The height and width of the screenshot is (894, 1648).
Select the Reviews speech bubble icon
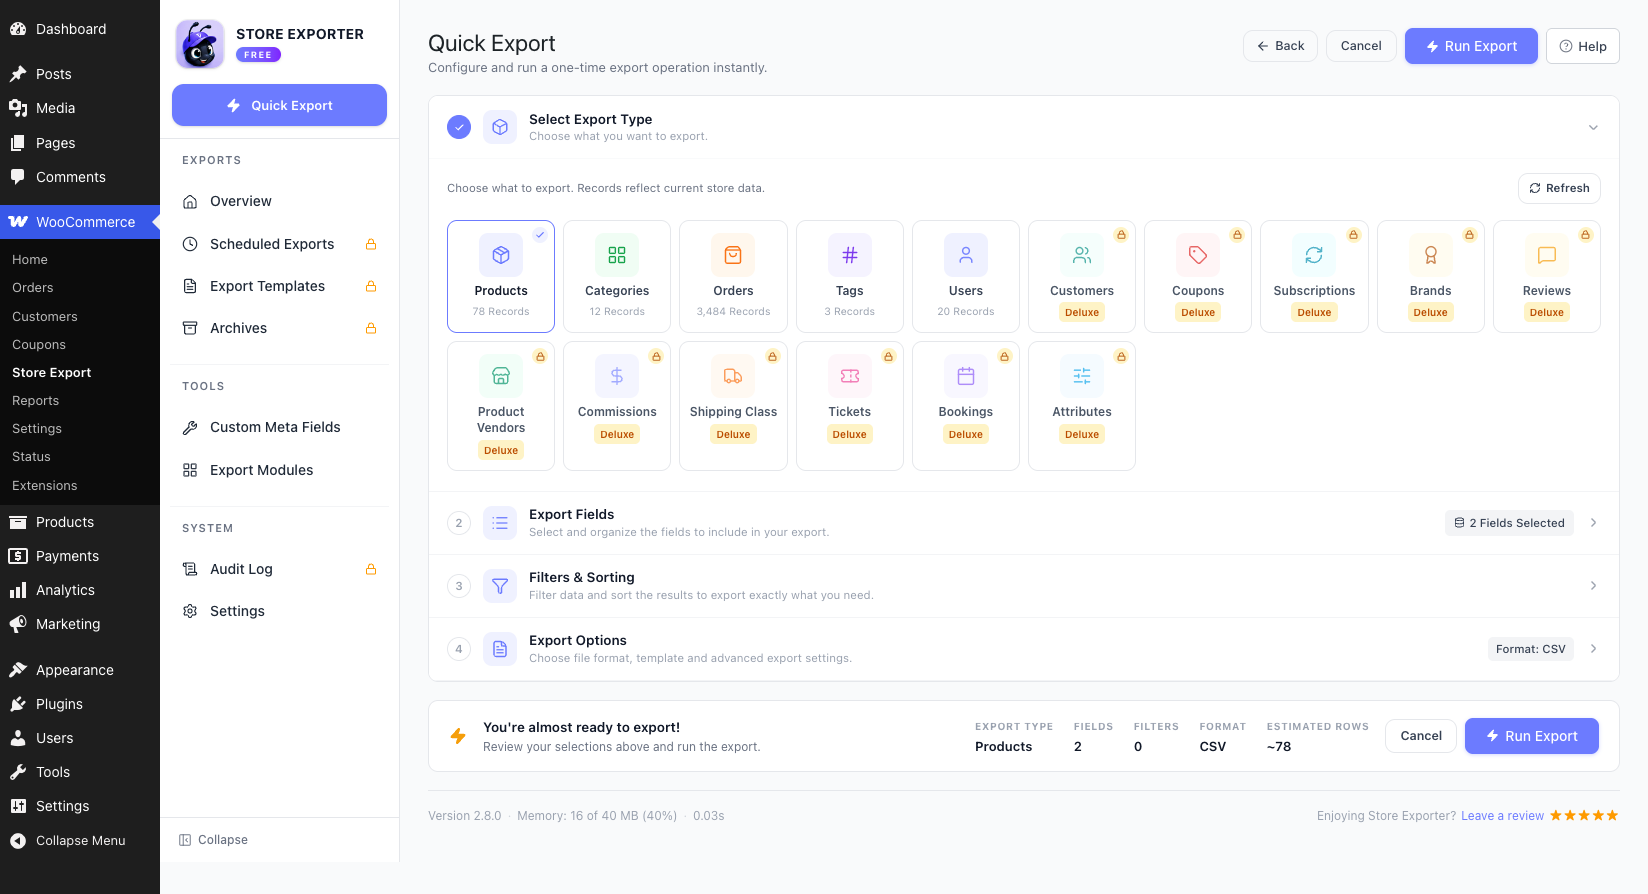(1547, 255)
